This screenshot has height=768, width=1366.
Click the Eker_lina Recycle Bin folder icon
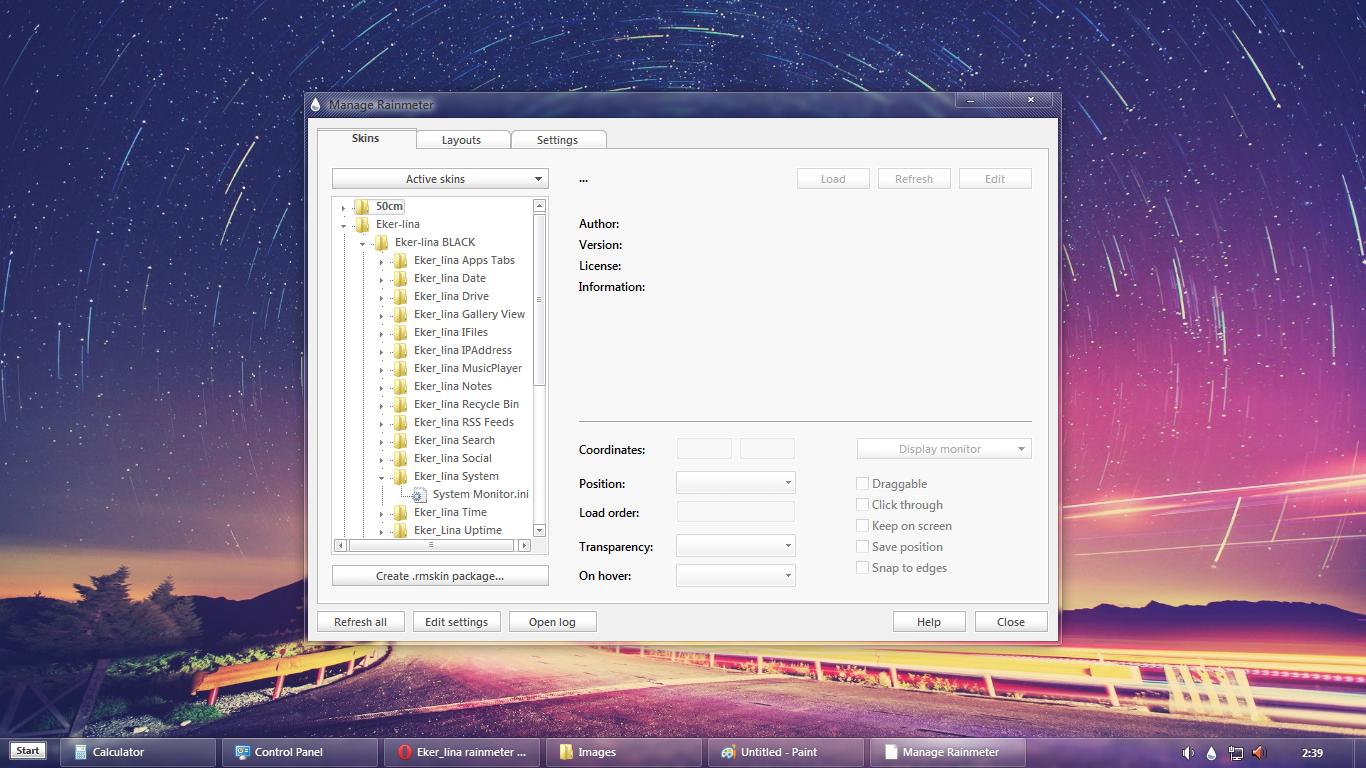pos(400,404)
